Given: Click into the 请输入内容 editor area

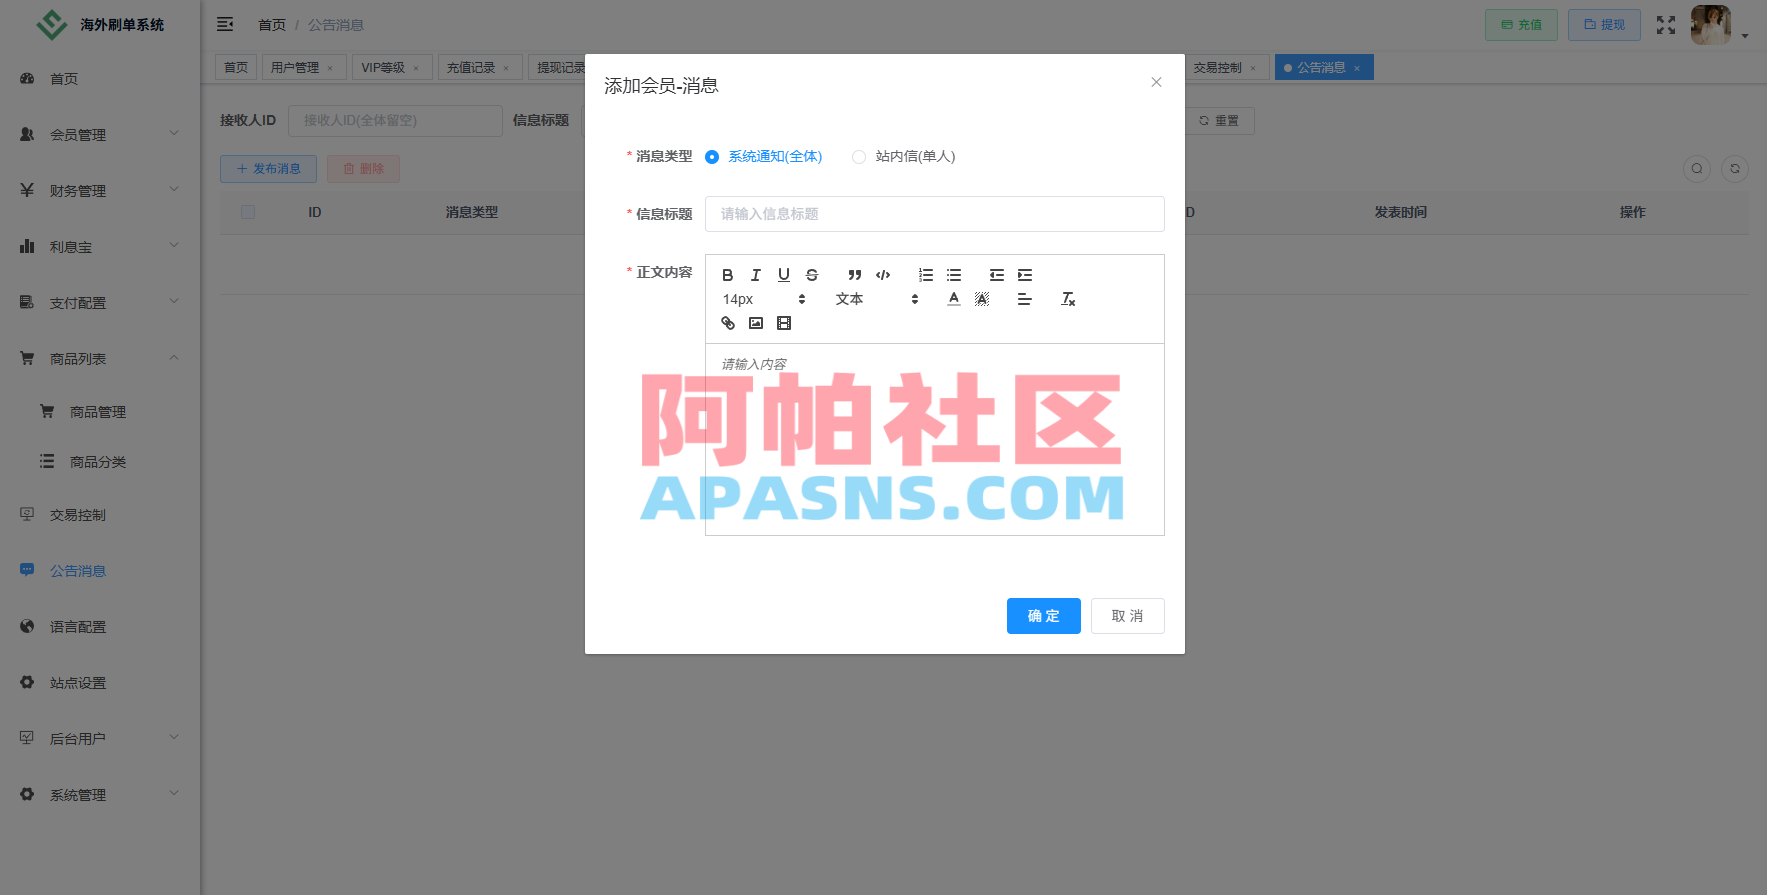Looking at the screenshot, I should click(x=935, y=440).
